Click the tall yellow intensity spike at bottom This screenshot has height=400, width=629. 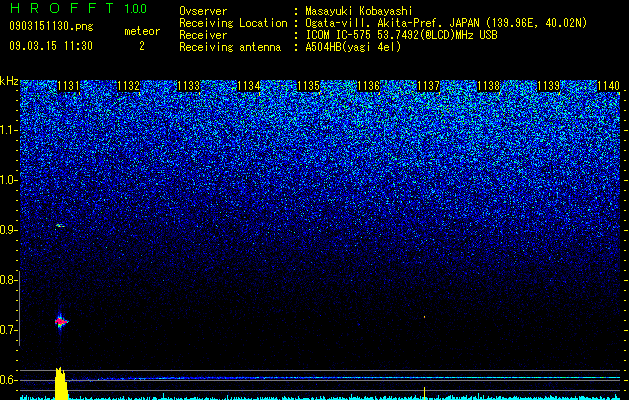[61, 383]
